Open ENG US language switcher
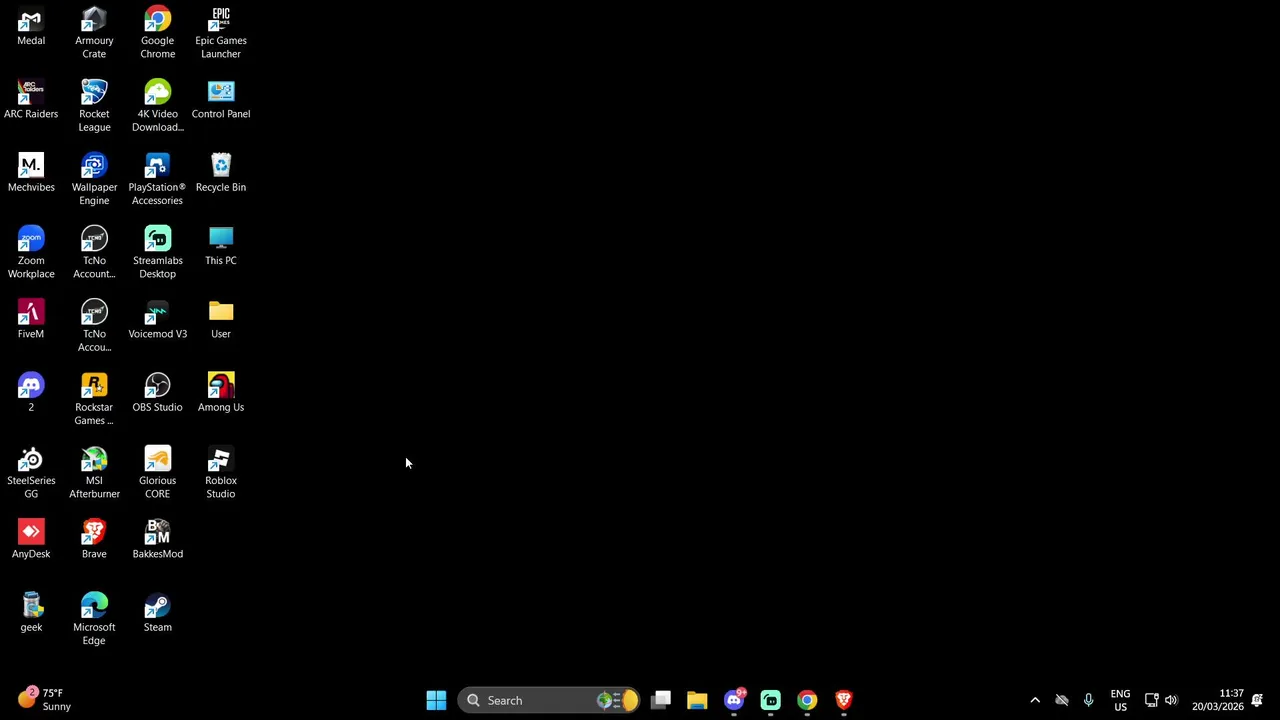The image size is (1280, 720). [x=1120, y=700]
